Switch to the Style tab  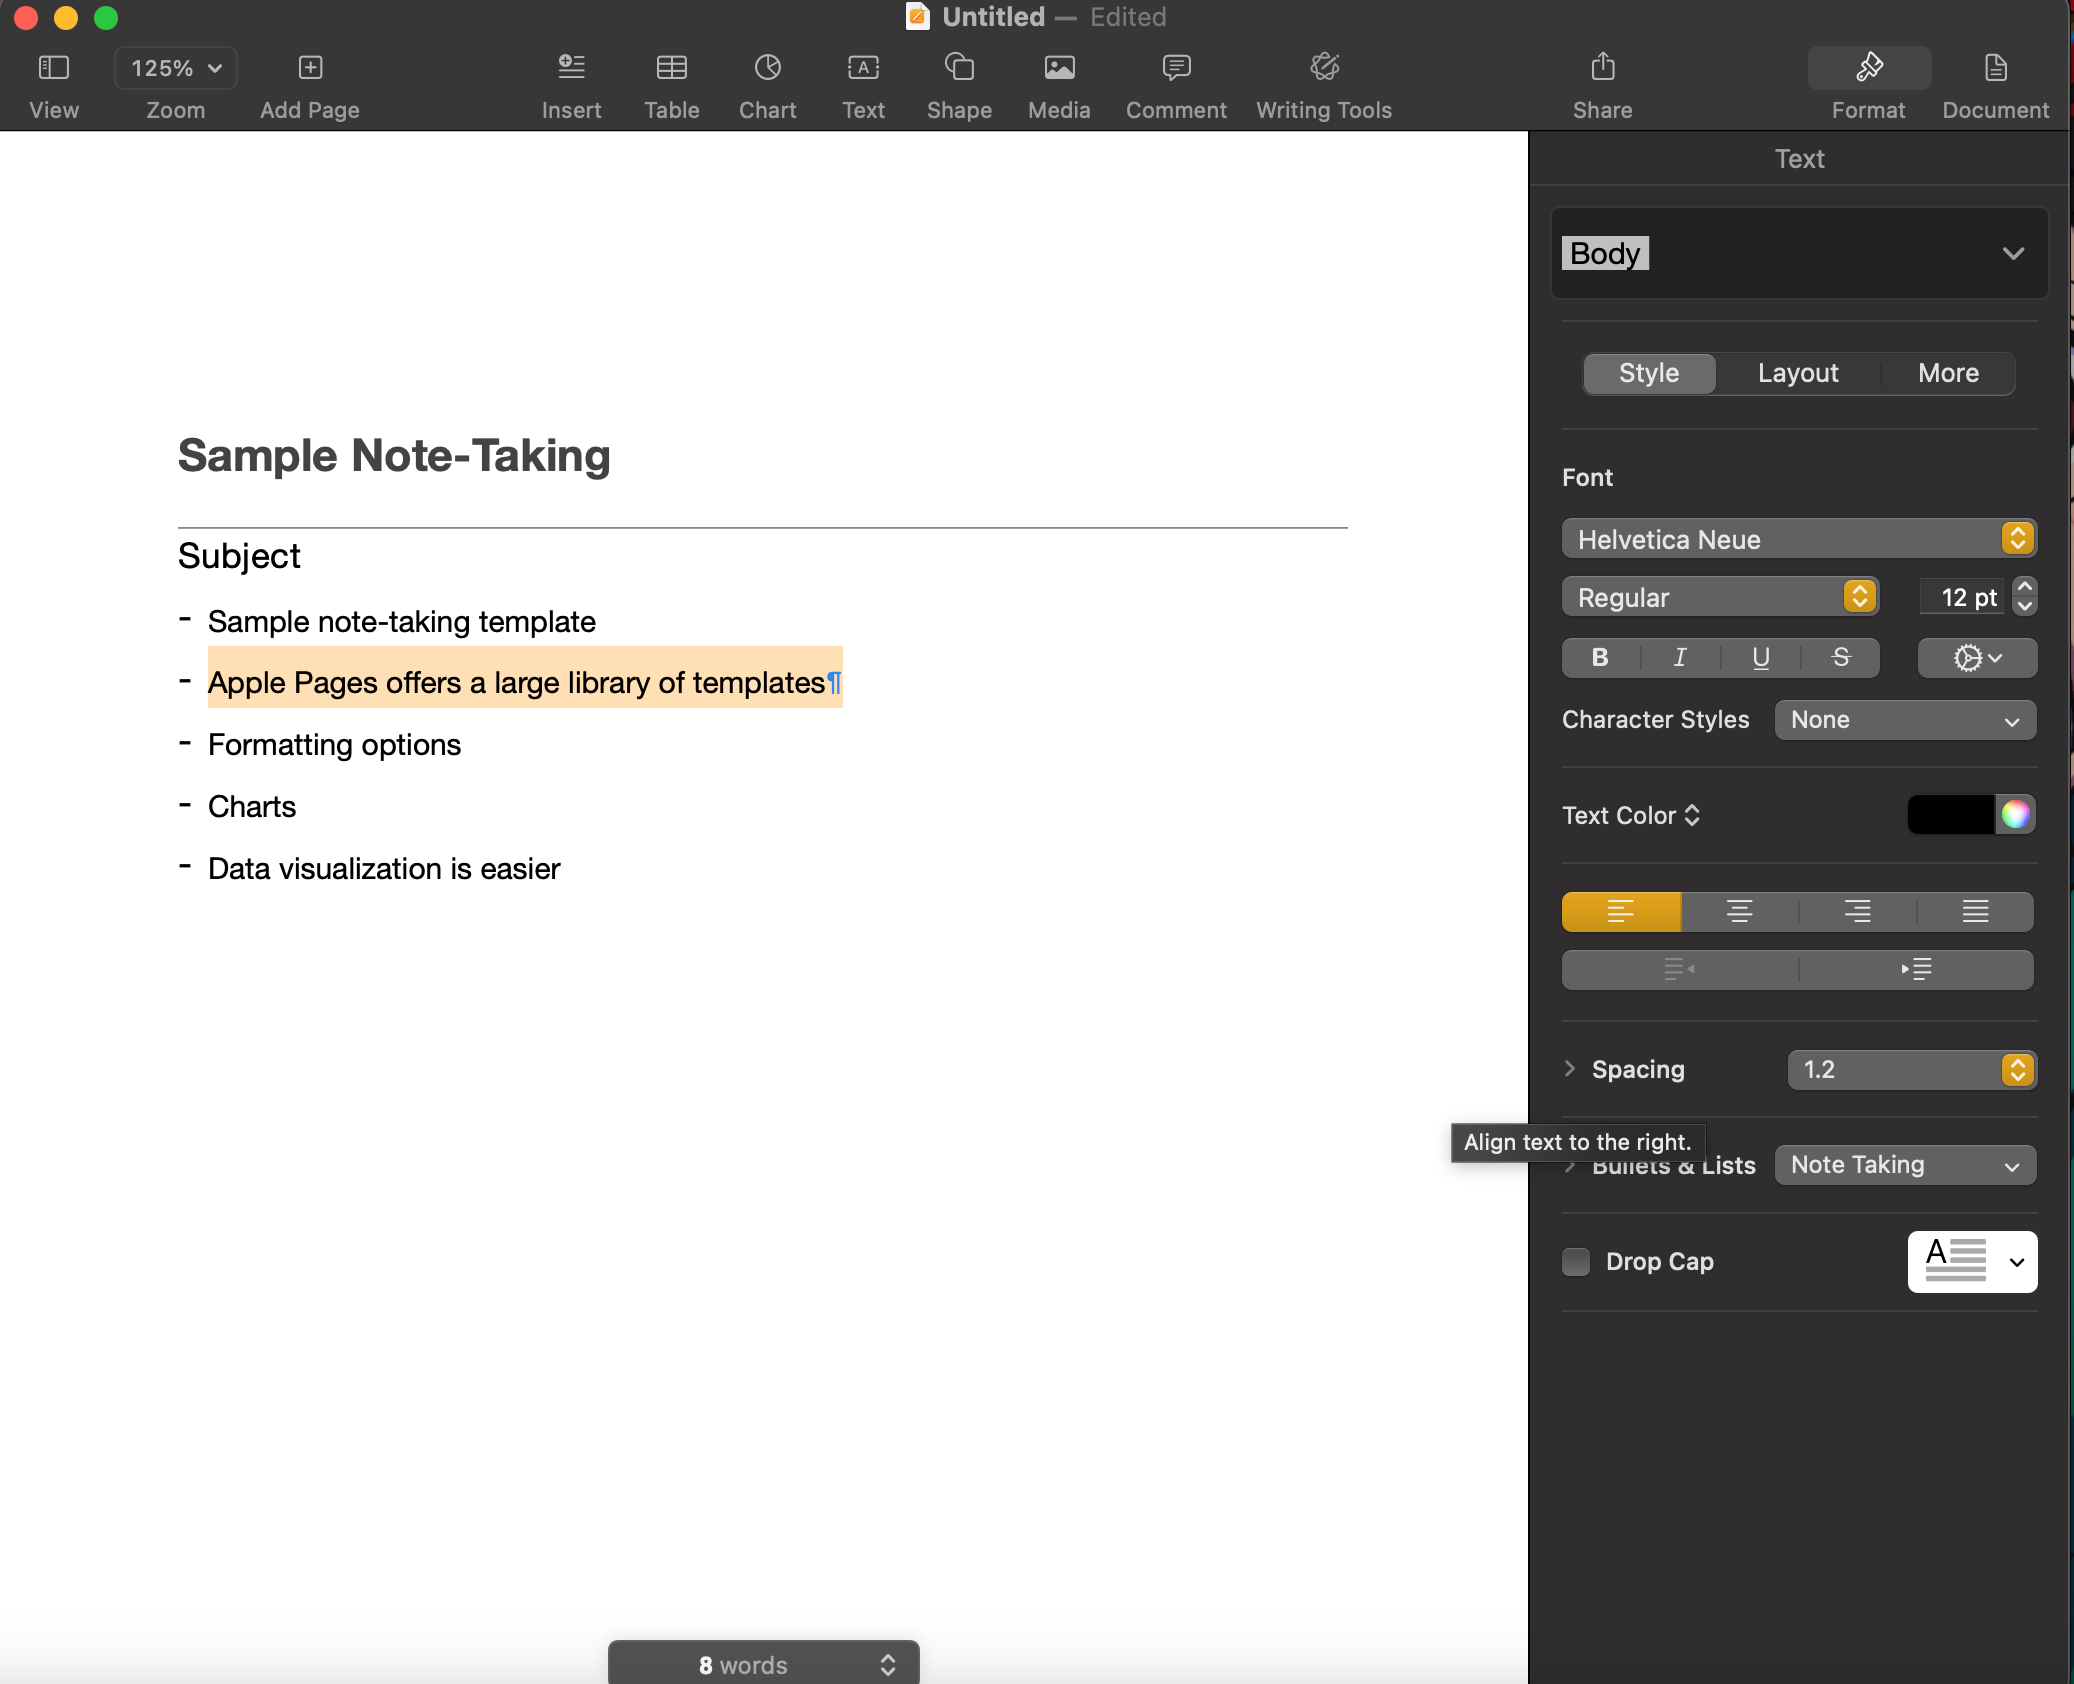tap(1649, 373)
